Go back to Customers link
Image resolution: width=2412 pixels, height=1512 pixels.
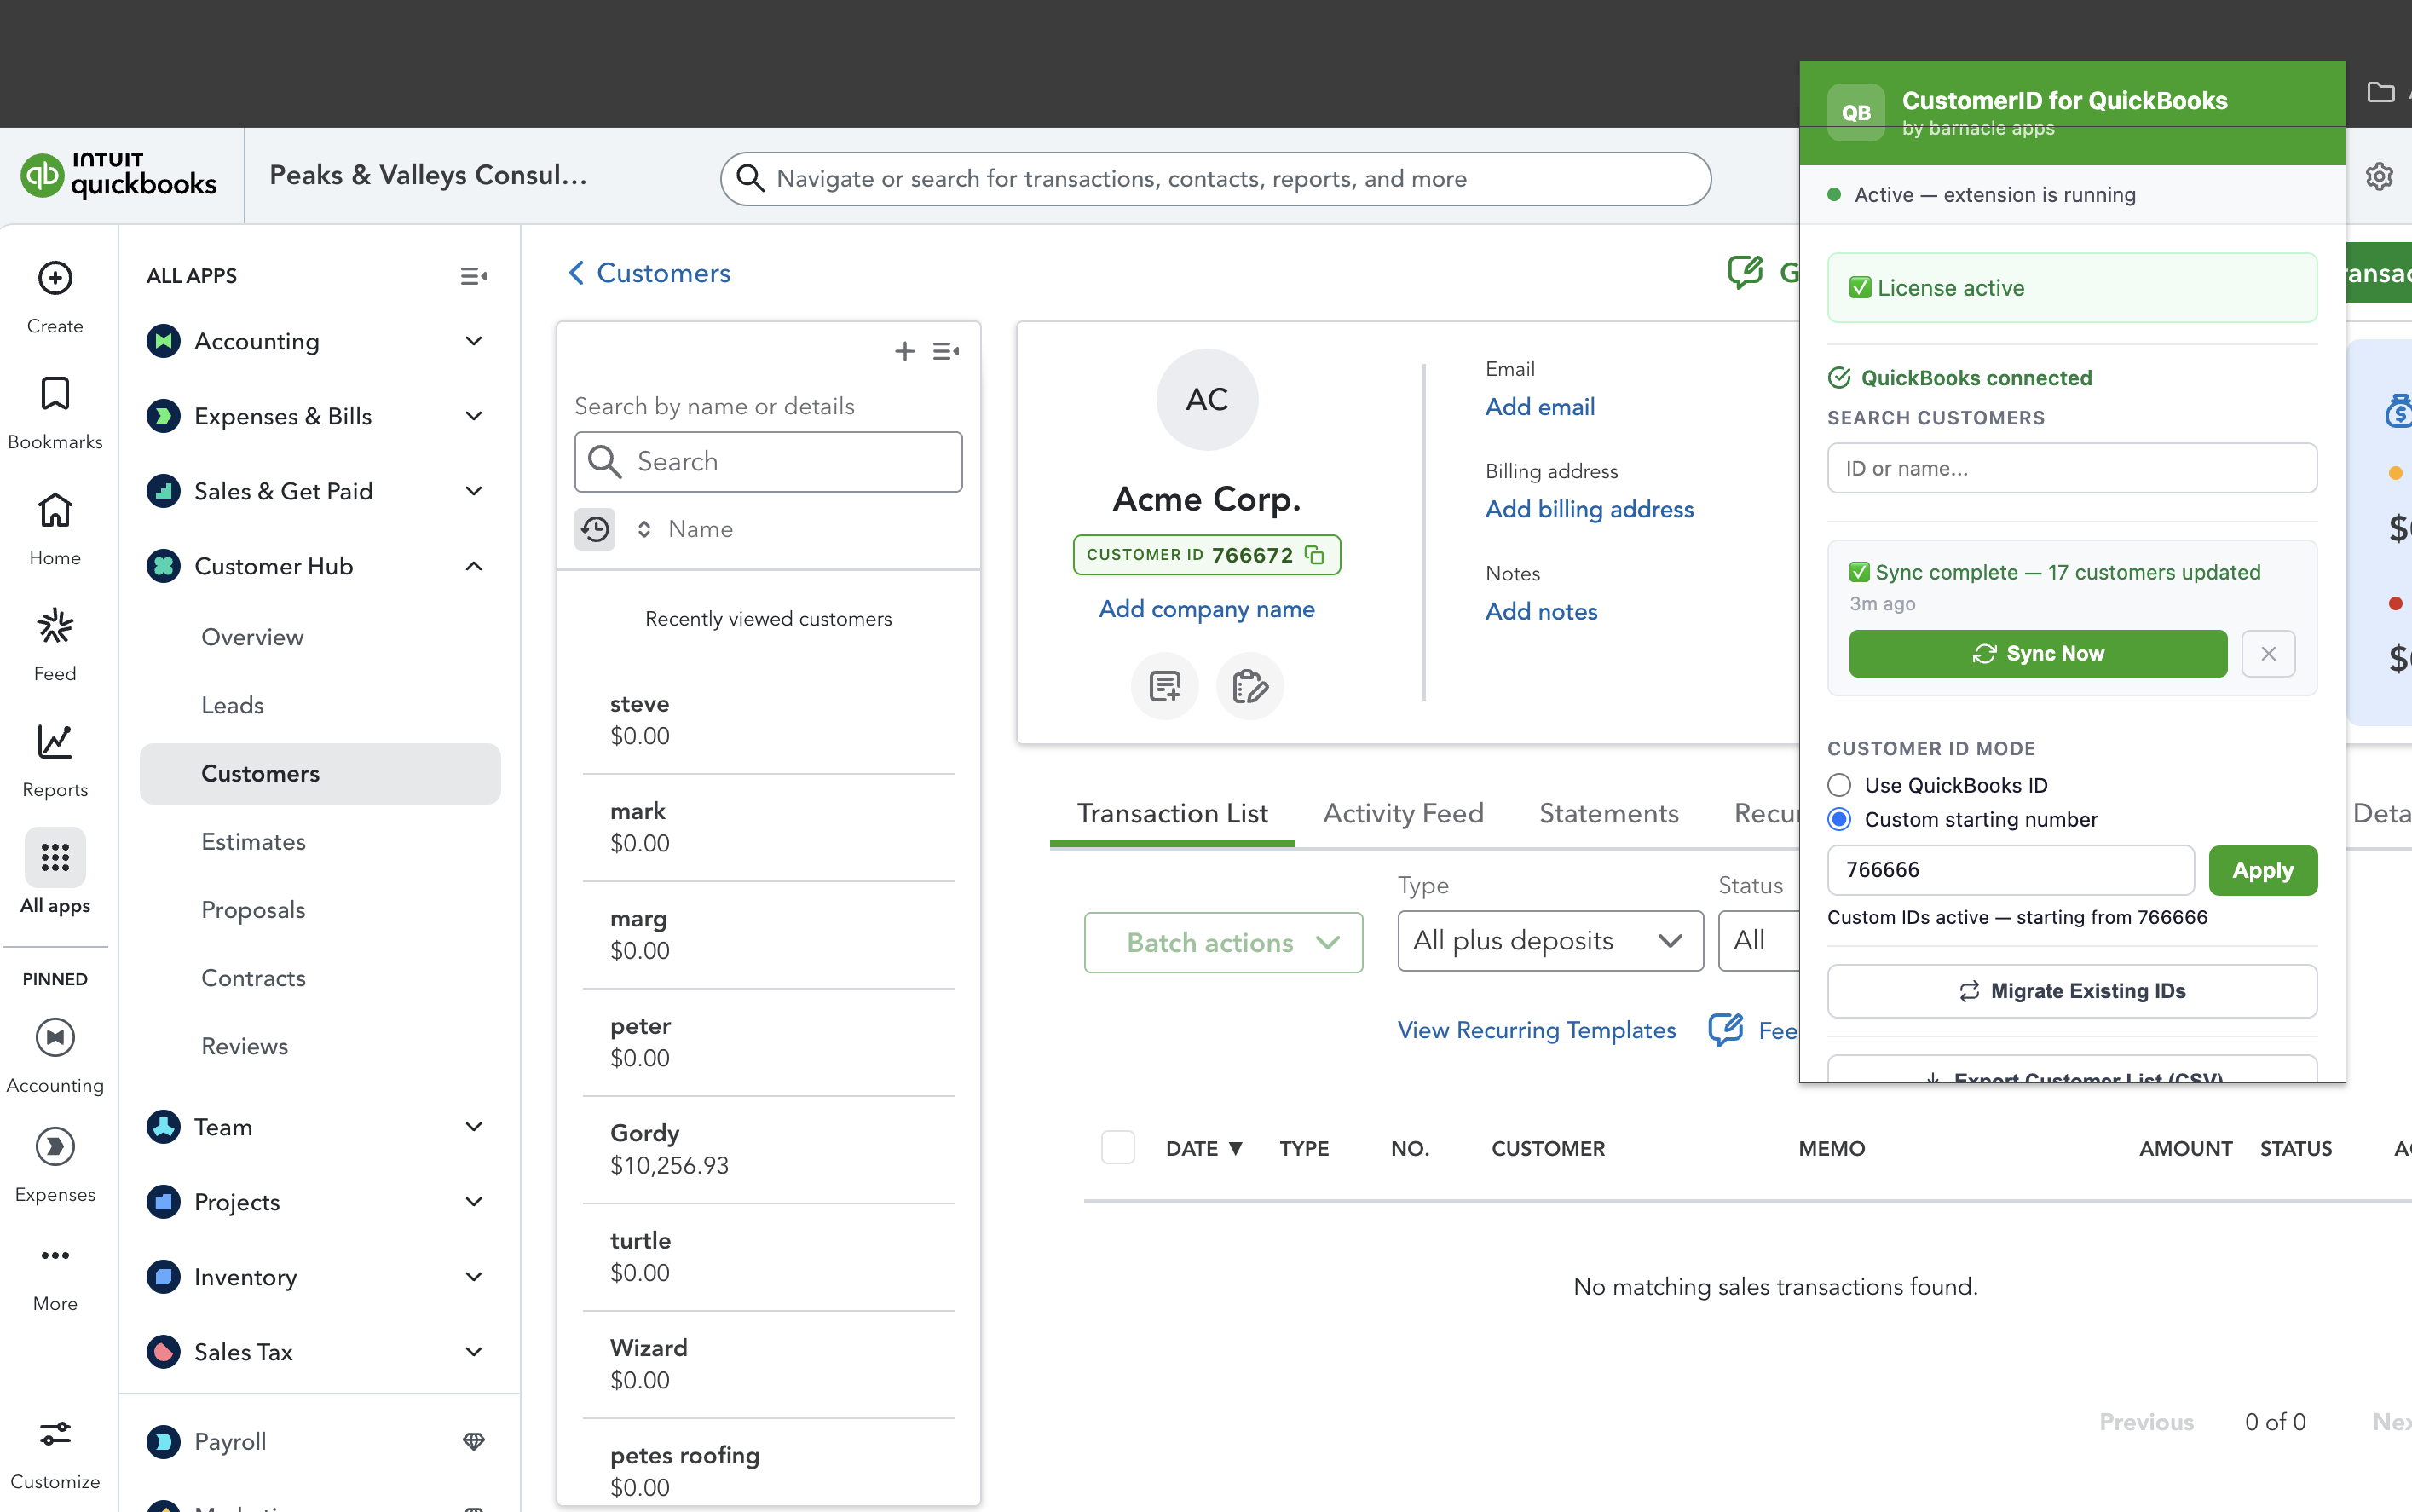click(649, 273)
